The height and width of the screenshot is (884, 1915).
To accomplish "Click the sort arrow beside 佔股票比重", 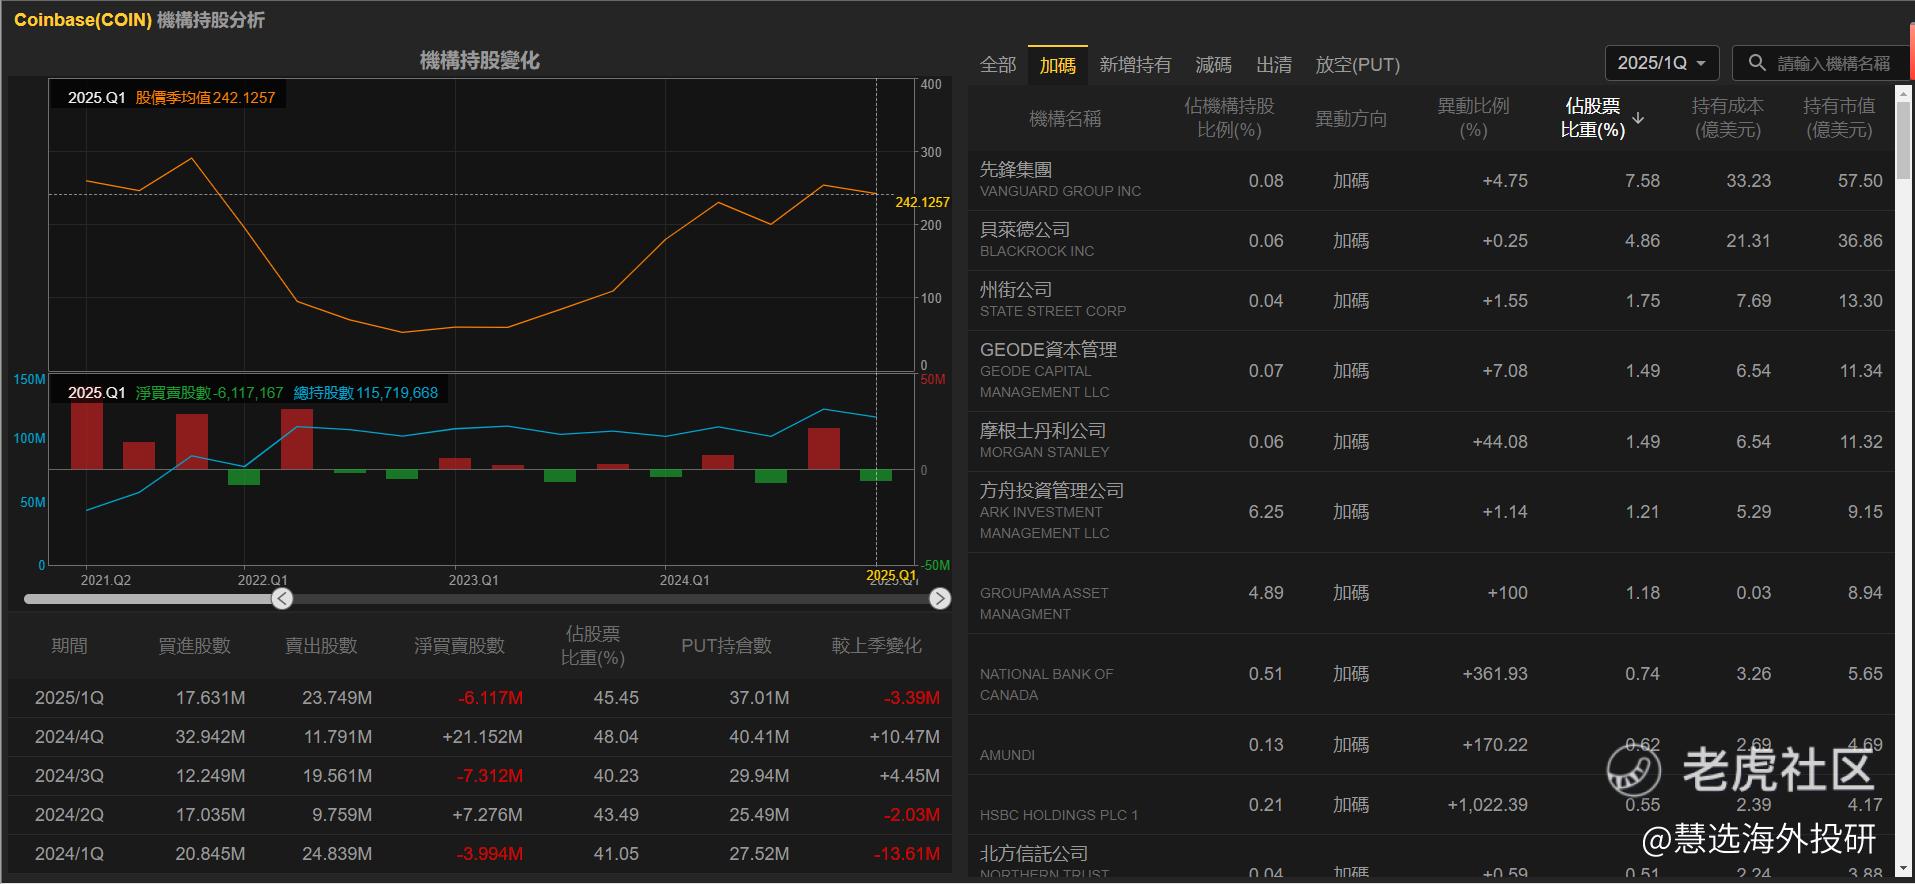I will coord(1638,118).
